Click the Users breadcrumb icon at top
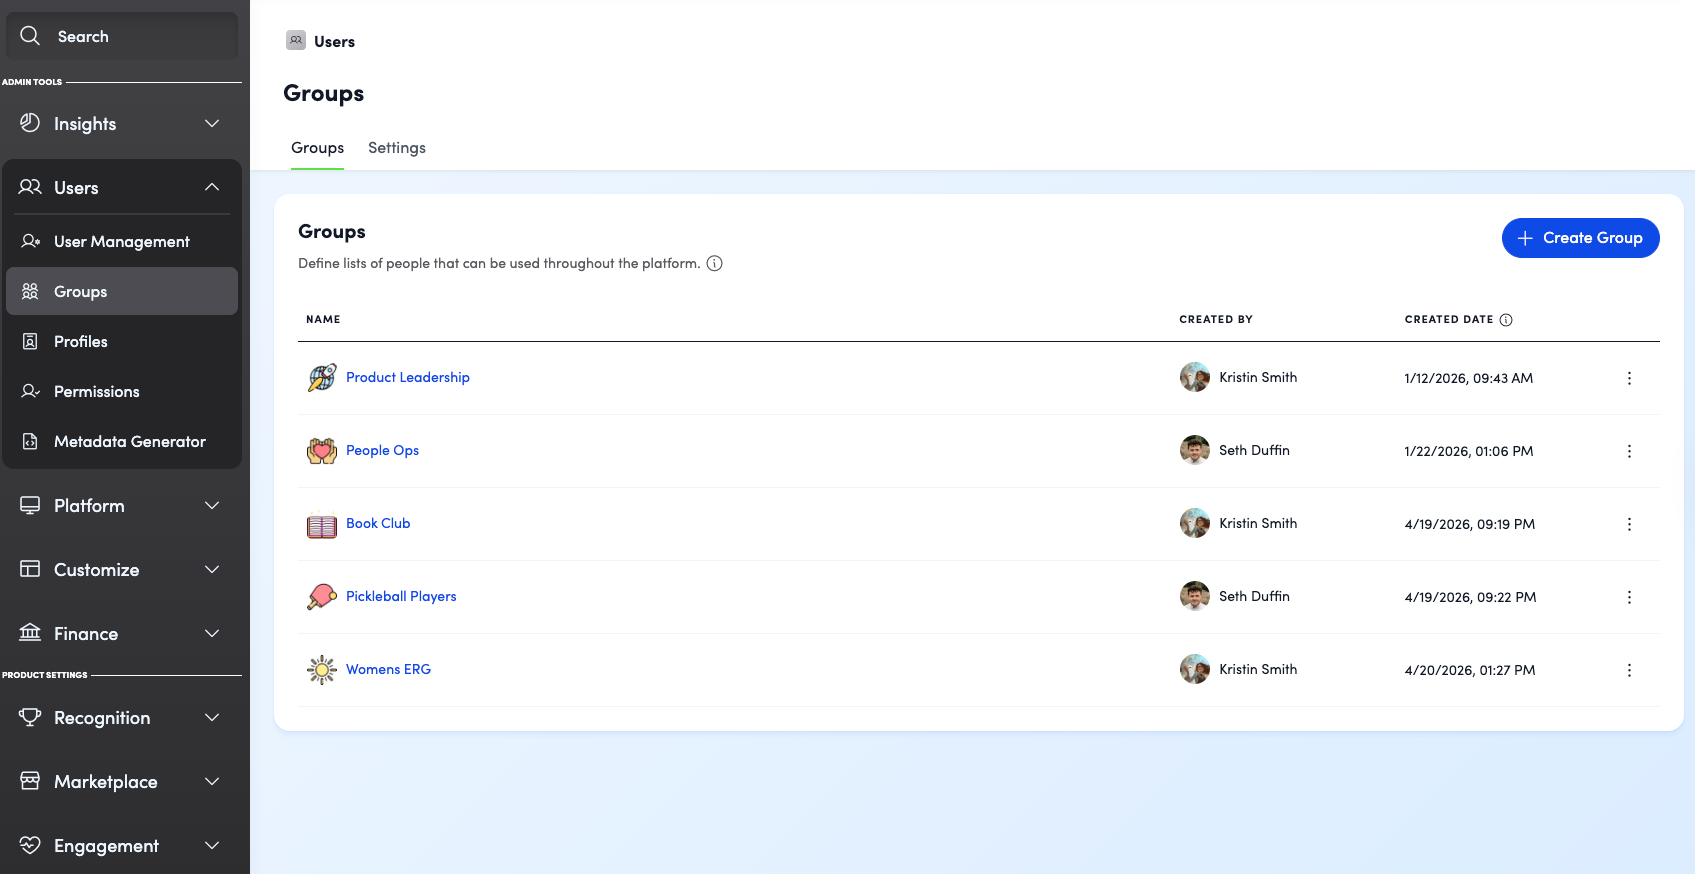 [296, 41]
